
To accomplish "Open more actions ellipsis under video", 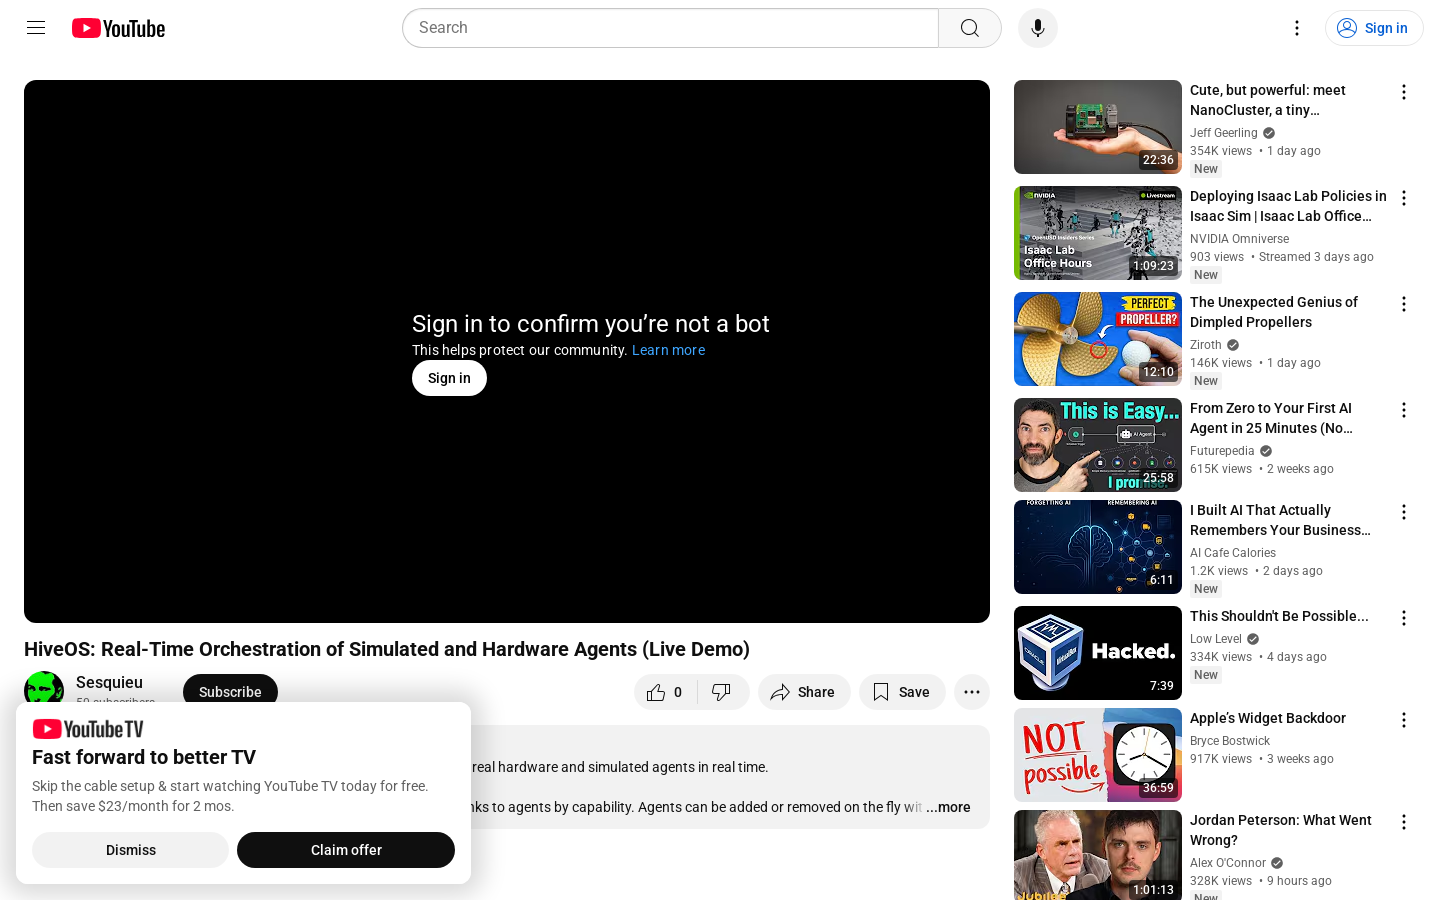I will pos(972,692).
